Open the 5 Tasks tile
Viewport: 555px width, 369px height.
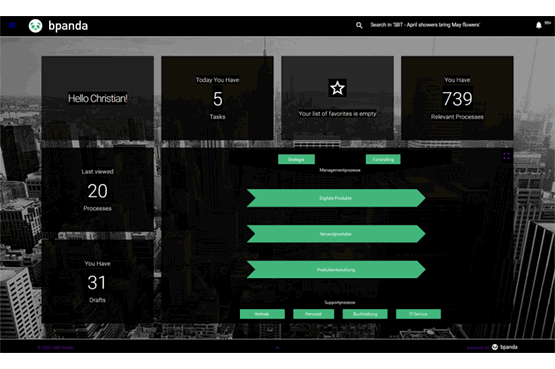point(217,98)
